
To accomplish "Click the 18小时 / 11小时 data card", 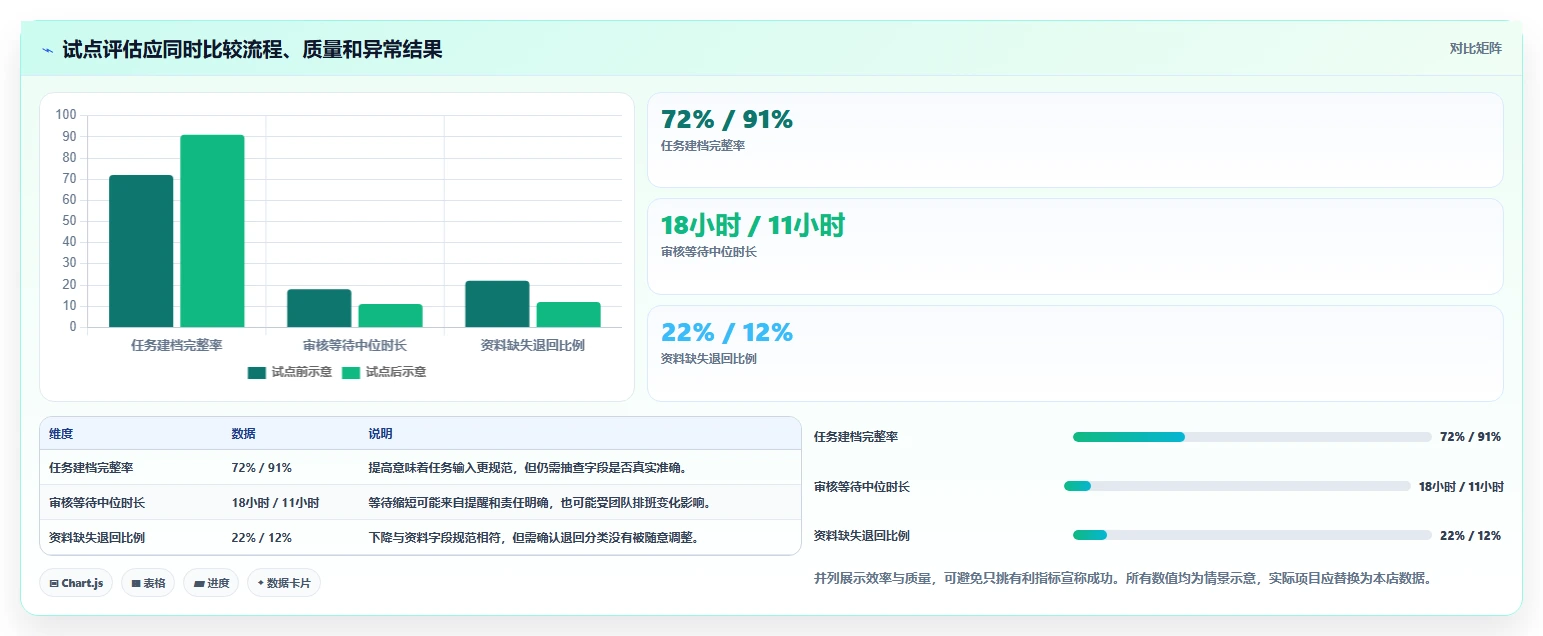I will 1075,246.
